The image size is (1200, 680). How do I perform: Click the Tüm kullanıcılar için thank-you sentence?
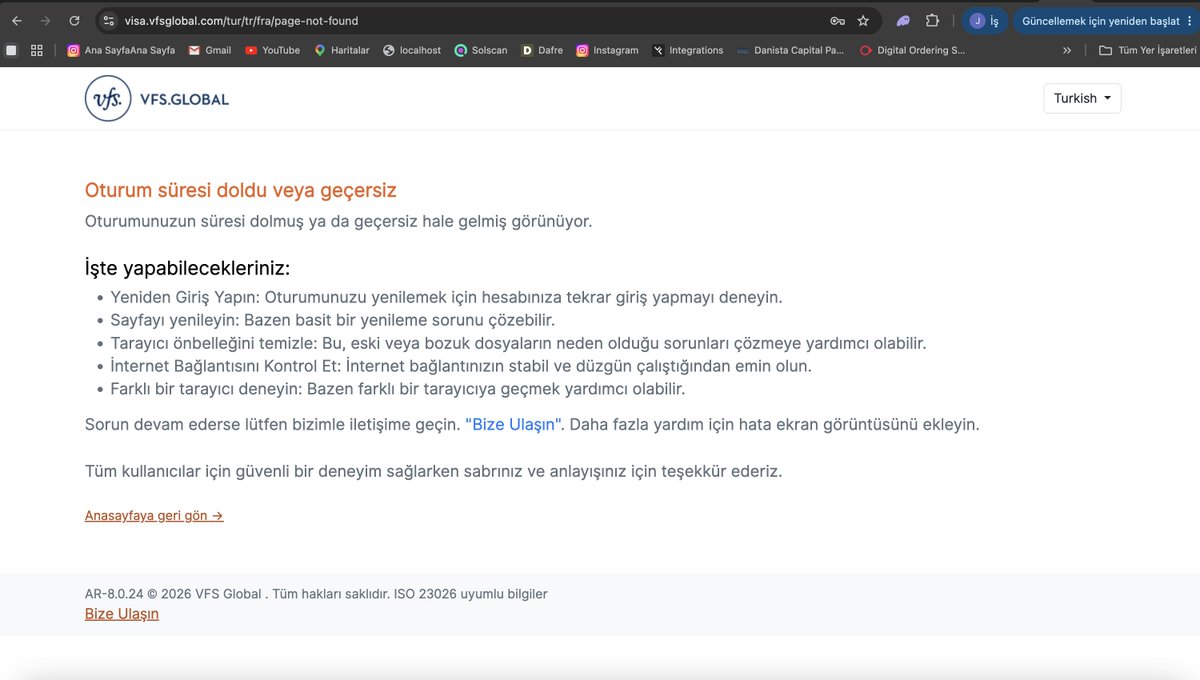[433, 470]
